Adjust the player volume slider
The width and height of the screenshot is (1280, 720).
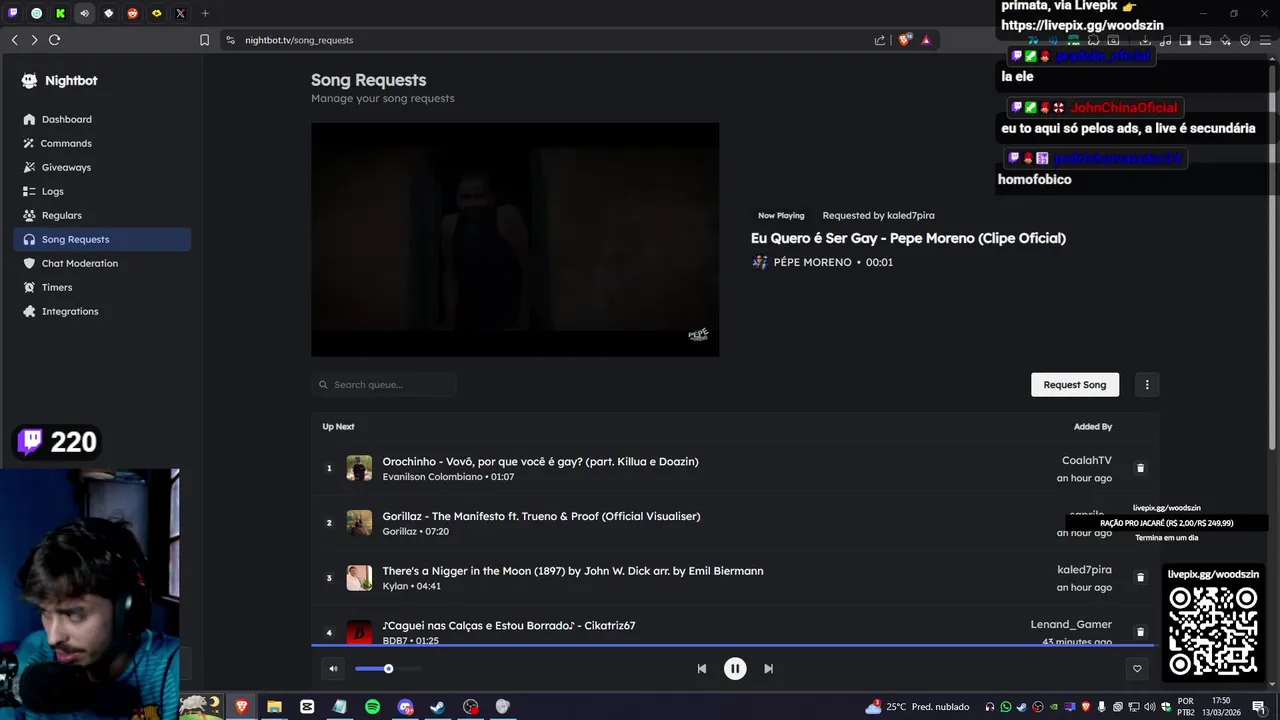pyautogui.click(x=388, y=669)
